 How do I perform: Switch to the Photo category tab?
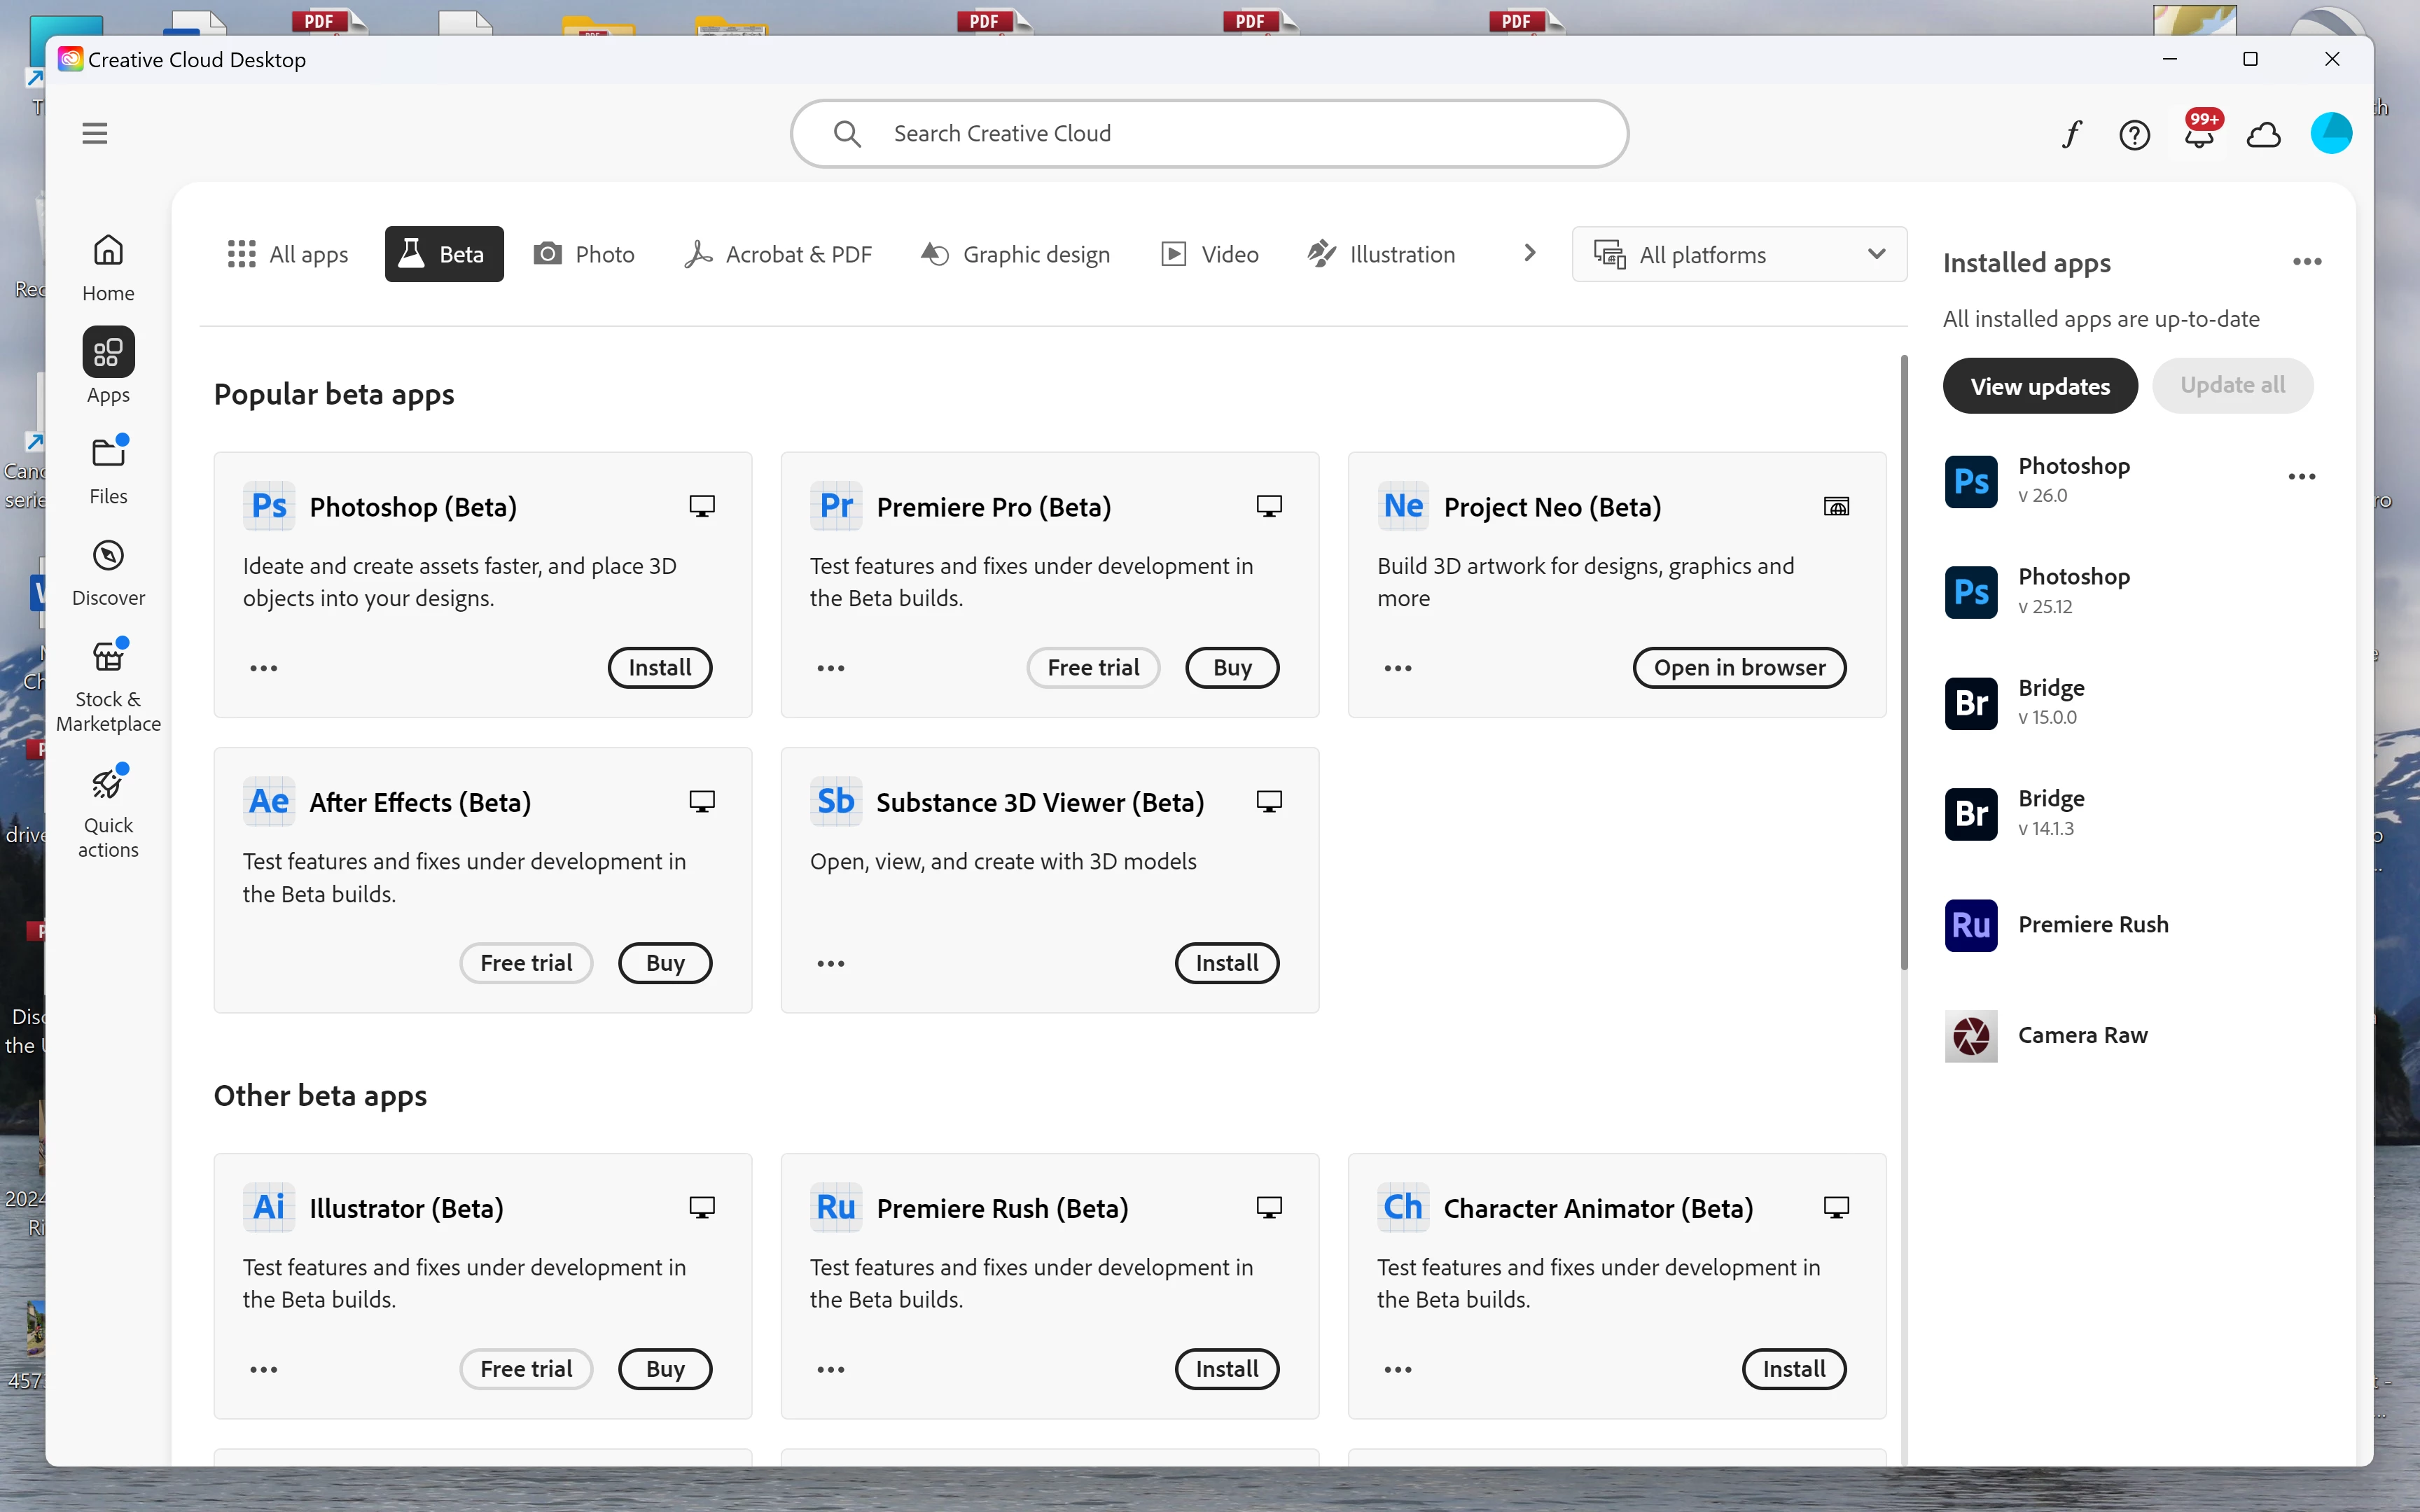click(585, 254)
